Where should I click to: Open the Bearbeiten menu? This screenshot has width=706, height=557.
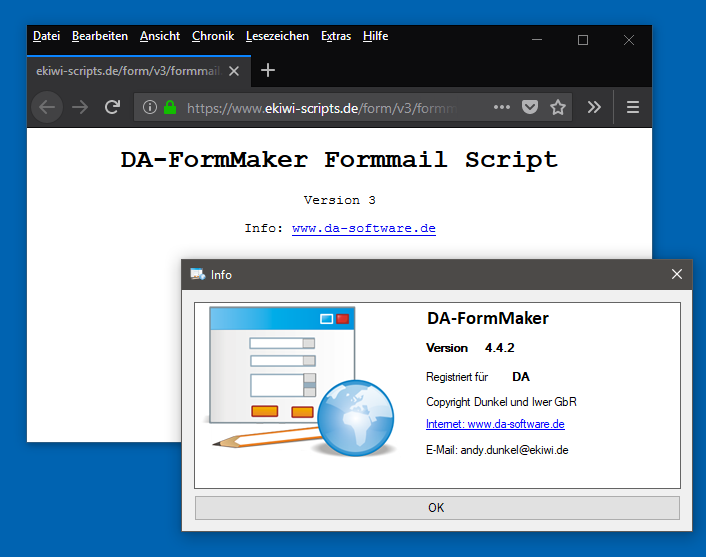pos(100,36)
